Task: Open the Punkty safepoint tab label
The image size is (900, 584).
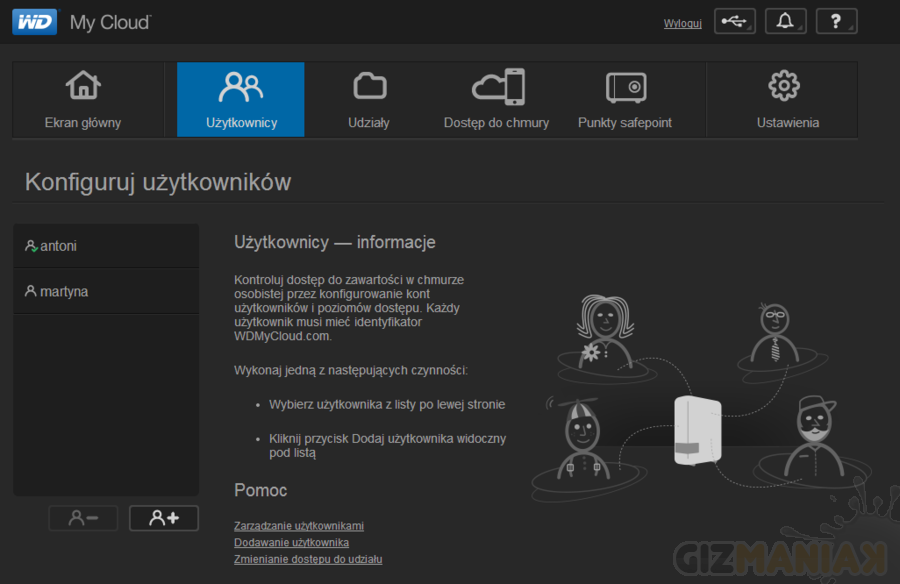Action: coord(625,123)
